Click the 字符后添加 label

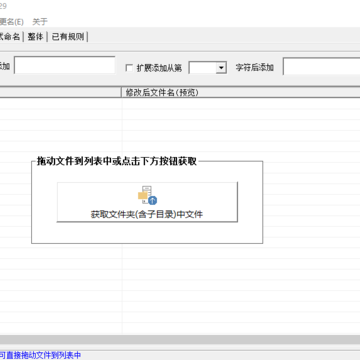pos(255,68)
